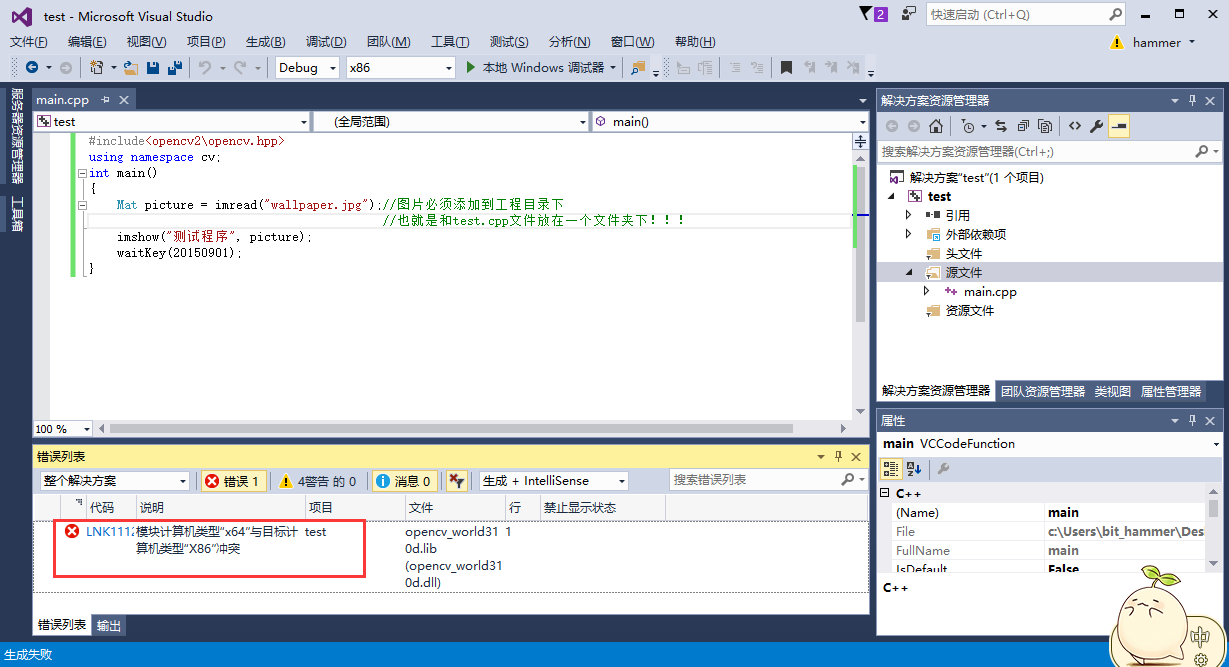The image size is (1229, 667).
Task: Click the Home icon in Solution Explorer
Action: click(x=936, y=126)
